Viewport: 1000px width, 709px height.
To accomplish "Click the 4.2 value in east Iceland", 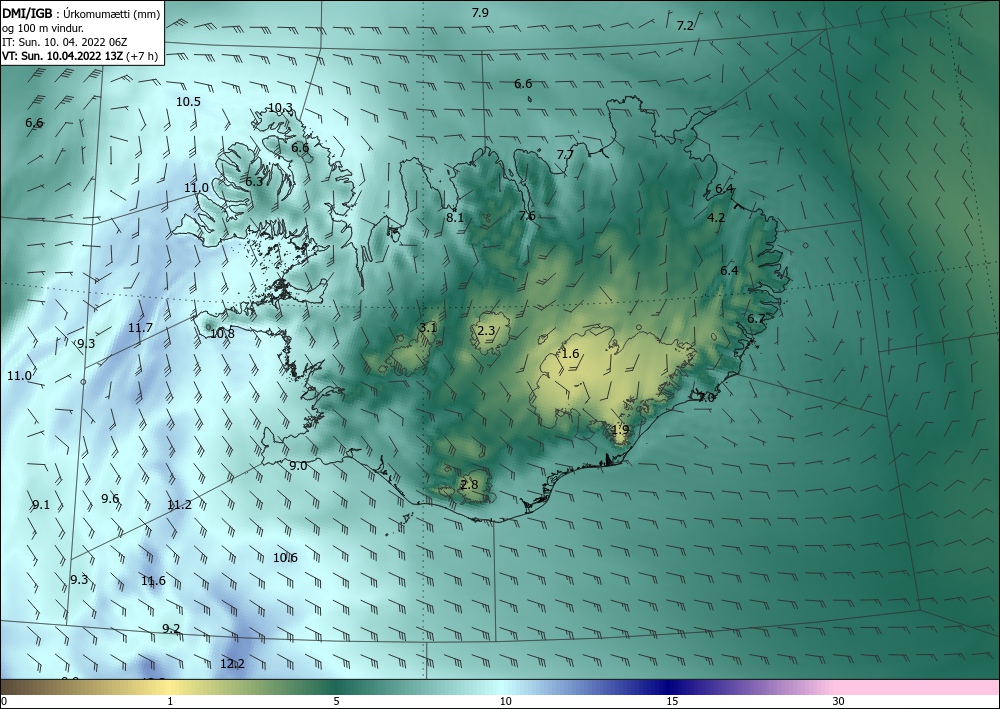I will tap(716, 218).
